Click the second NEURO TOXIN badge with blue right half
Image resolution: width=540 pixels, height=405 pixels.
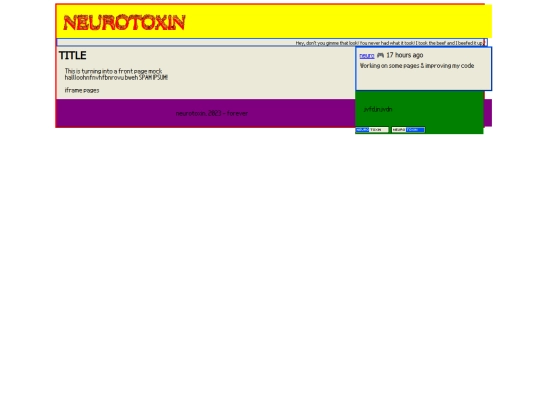click(408, 130)
